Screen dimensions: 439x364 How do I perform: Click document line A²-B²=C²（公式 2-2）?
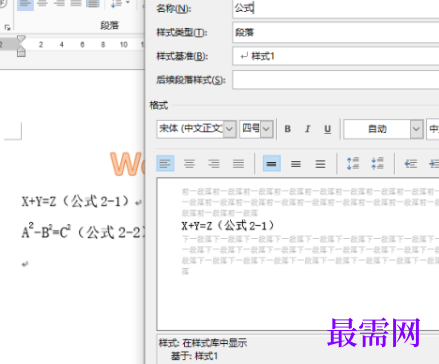pyautogui.click(x=84, y=231)
